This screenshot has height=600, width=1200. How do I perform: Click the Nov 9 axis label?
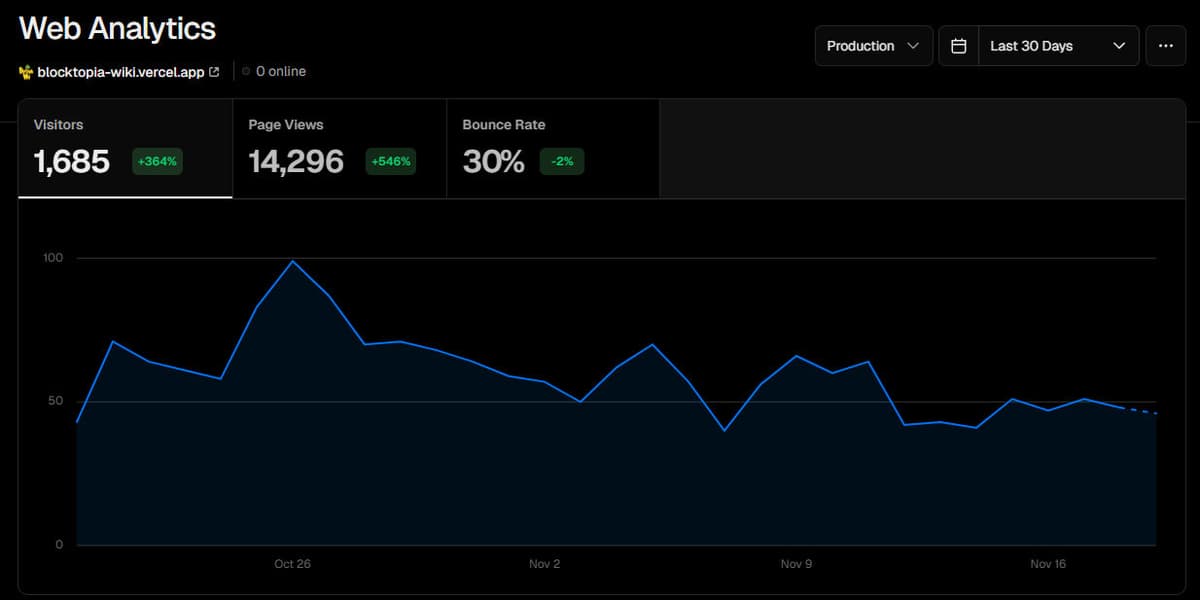pyautogui.click(x=796, y=564)
